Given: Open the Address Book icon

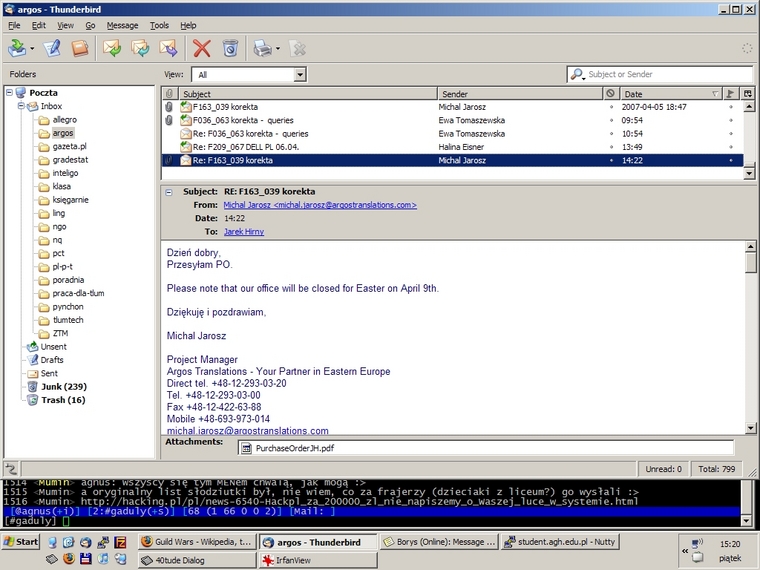Looking at the screenshot, I should 80,48.
